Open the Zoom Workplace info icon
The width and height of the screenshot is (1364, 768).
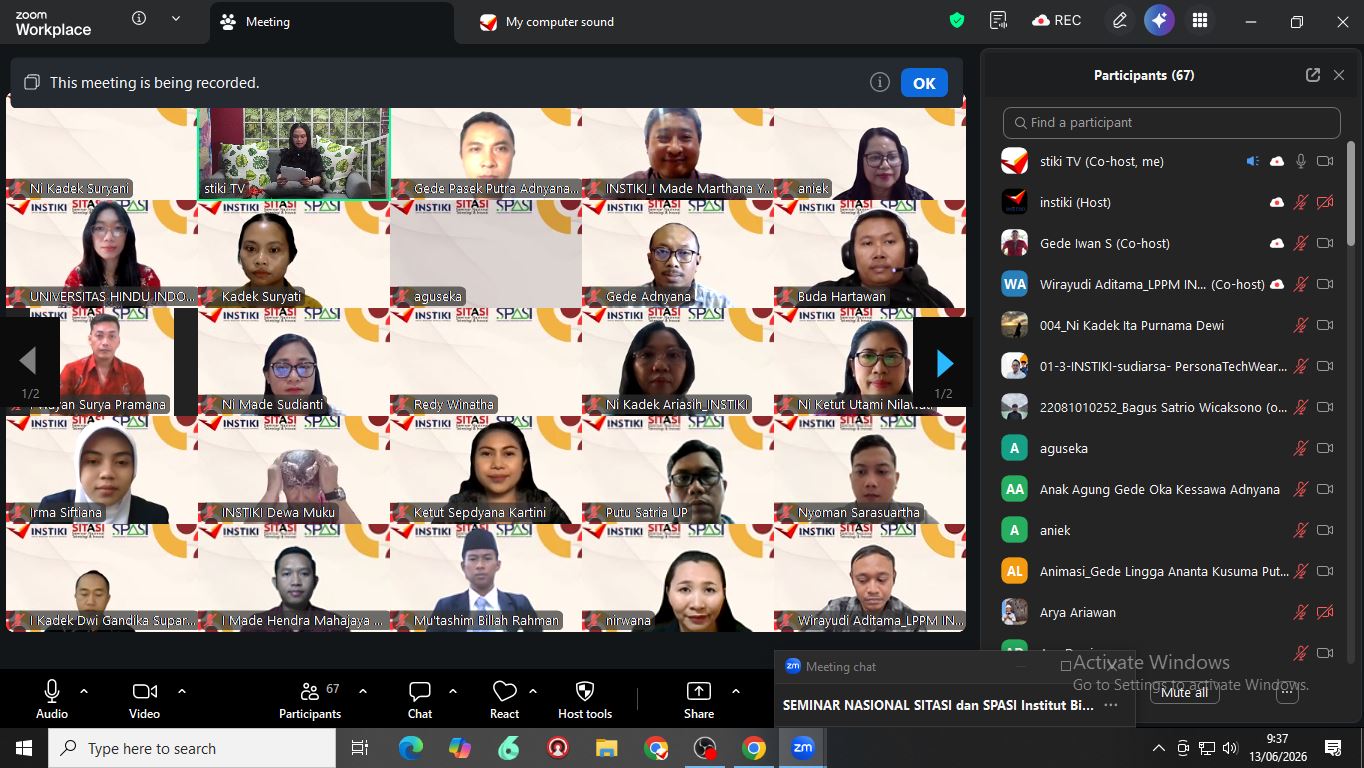[x=139, y=19]
